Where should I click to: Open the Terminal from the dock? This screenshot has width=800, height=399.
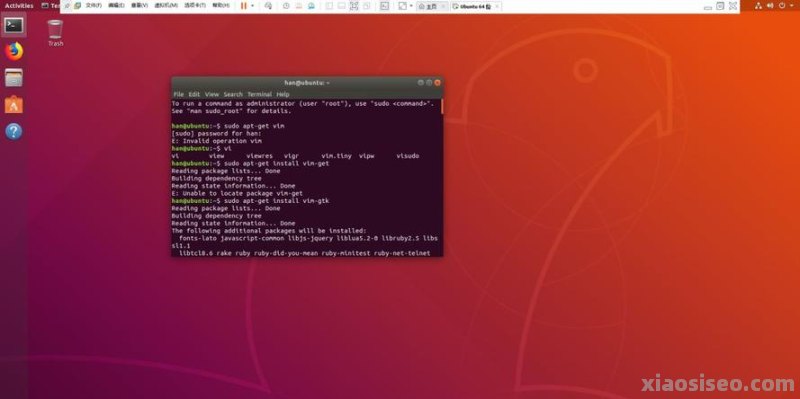pos(14,25)
